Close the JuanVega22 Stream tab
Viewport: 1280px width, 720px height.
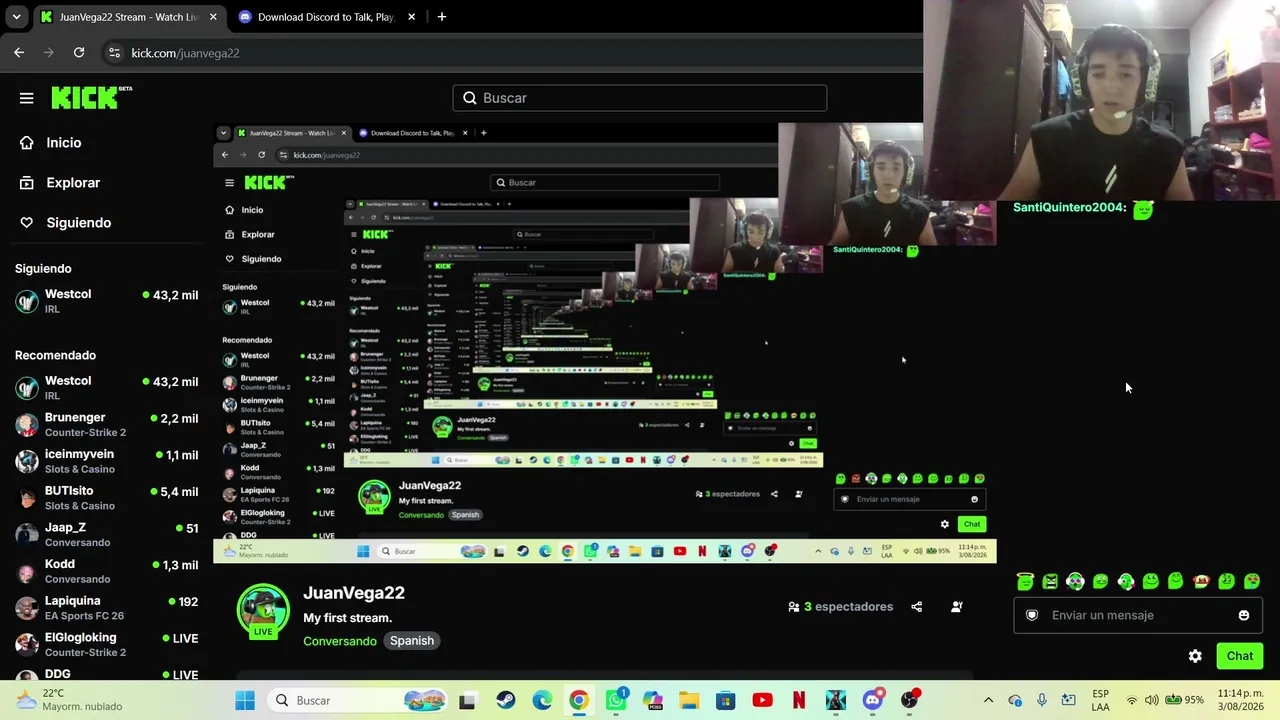213,17
